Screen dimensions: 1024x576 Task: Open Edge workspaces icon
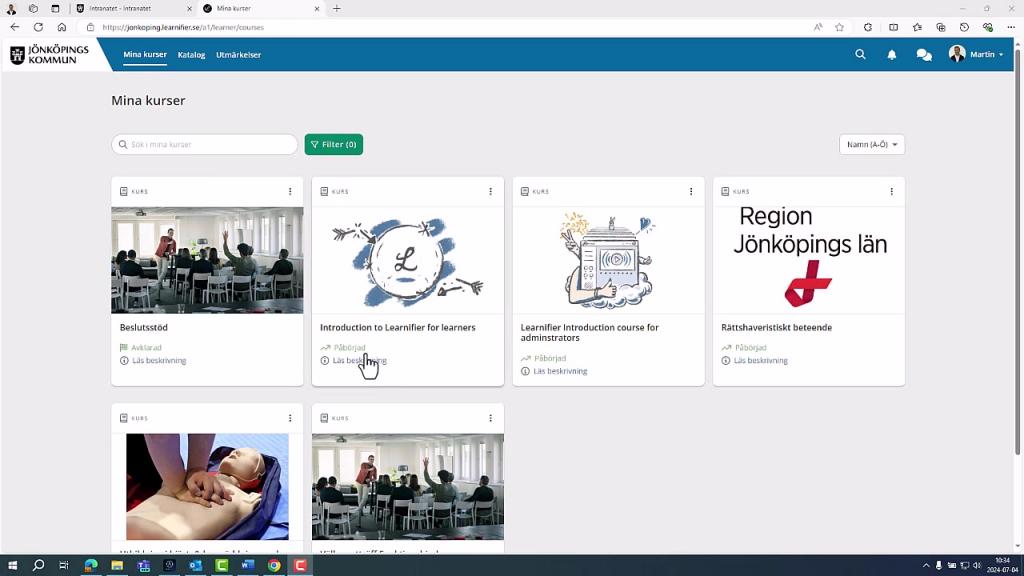pyautogui.click(x=33, y=8)
